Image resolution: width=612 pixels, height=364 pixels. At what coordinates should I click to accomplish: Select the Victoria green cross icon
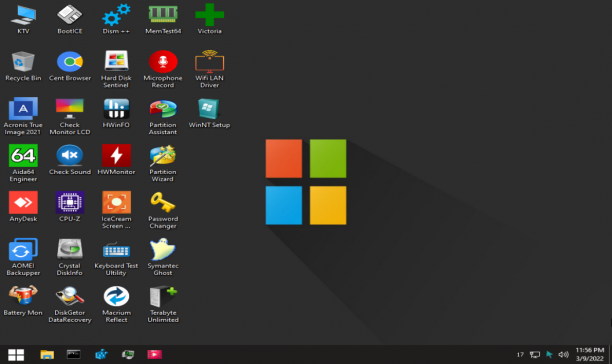tap(210, 19)
